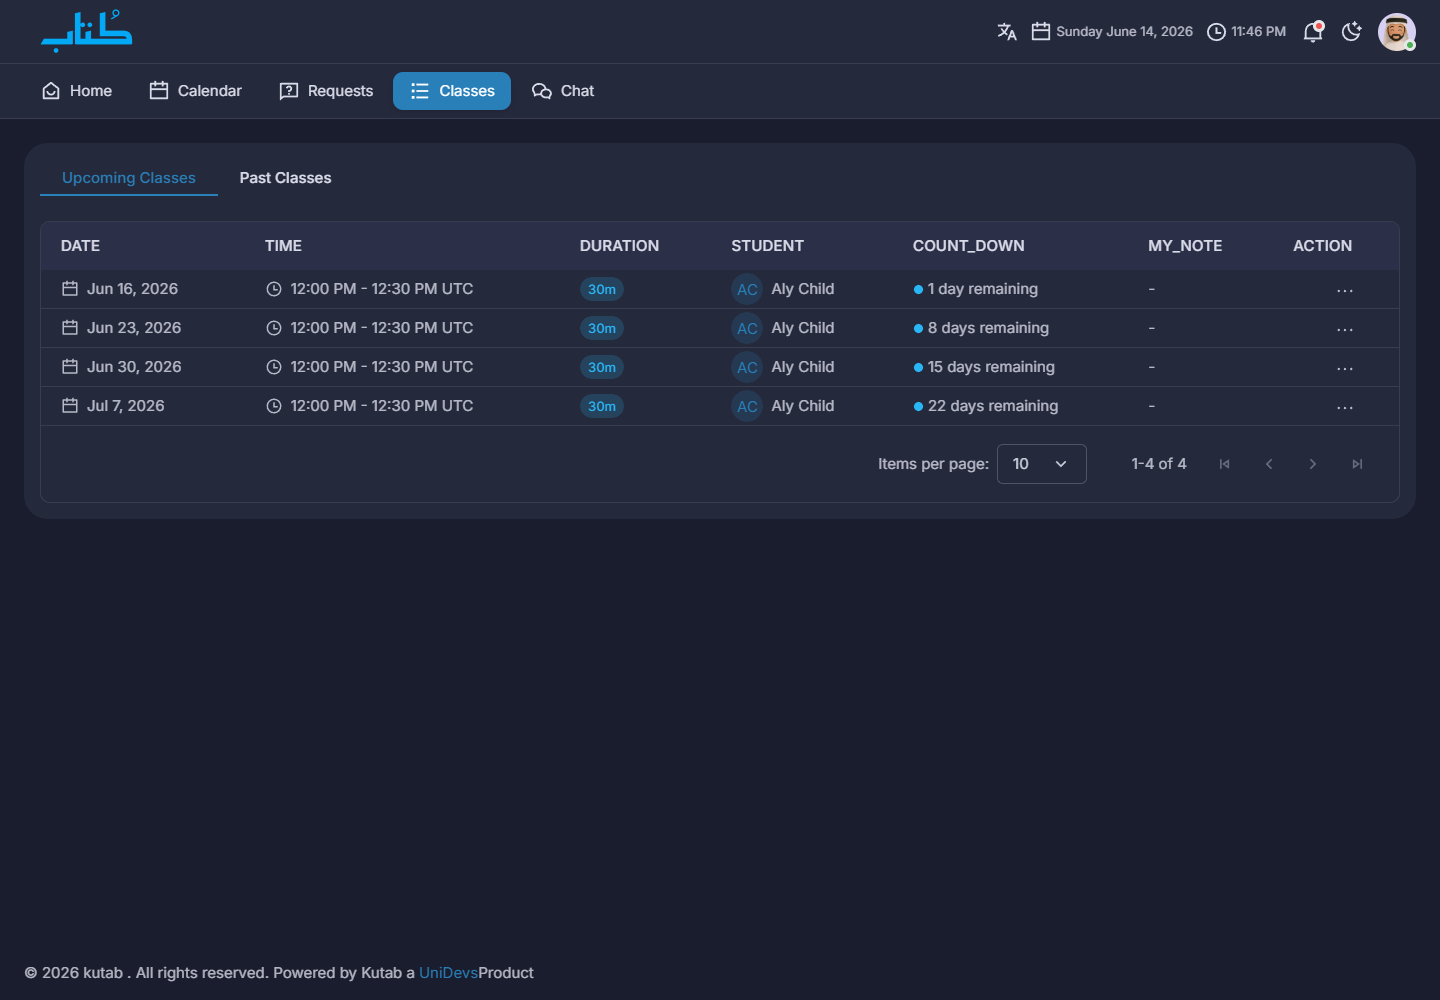Open the notifications bell
The image size is (1440, 1000).
pos(1314,32)
